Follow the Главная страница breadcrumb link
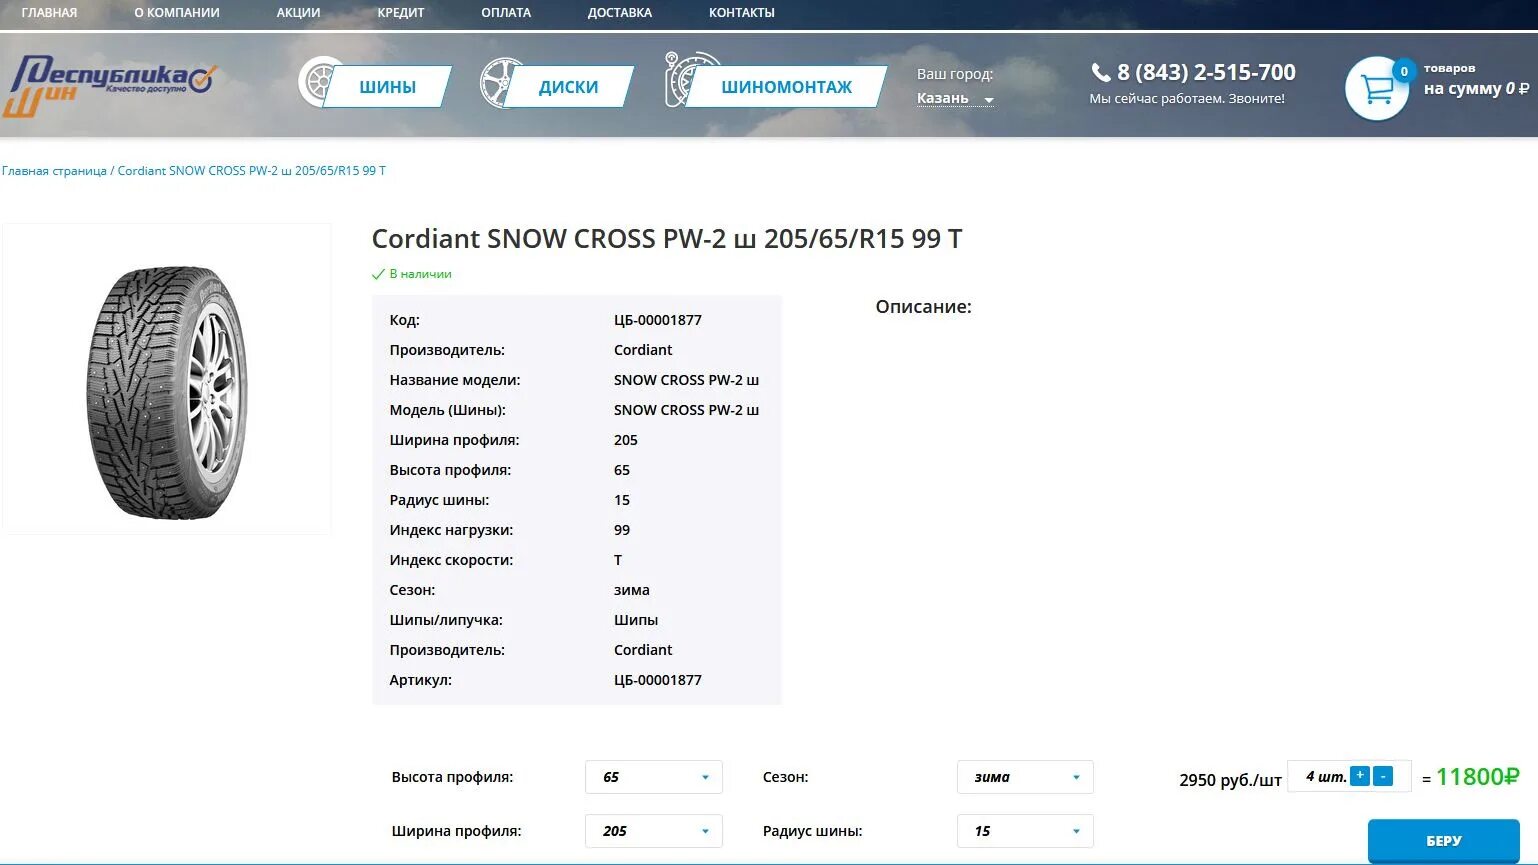 54,171
